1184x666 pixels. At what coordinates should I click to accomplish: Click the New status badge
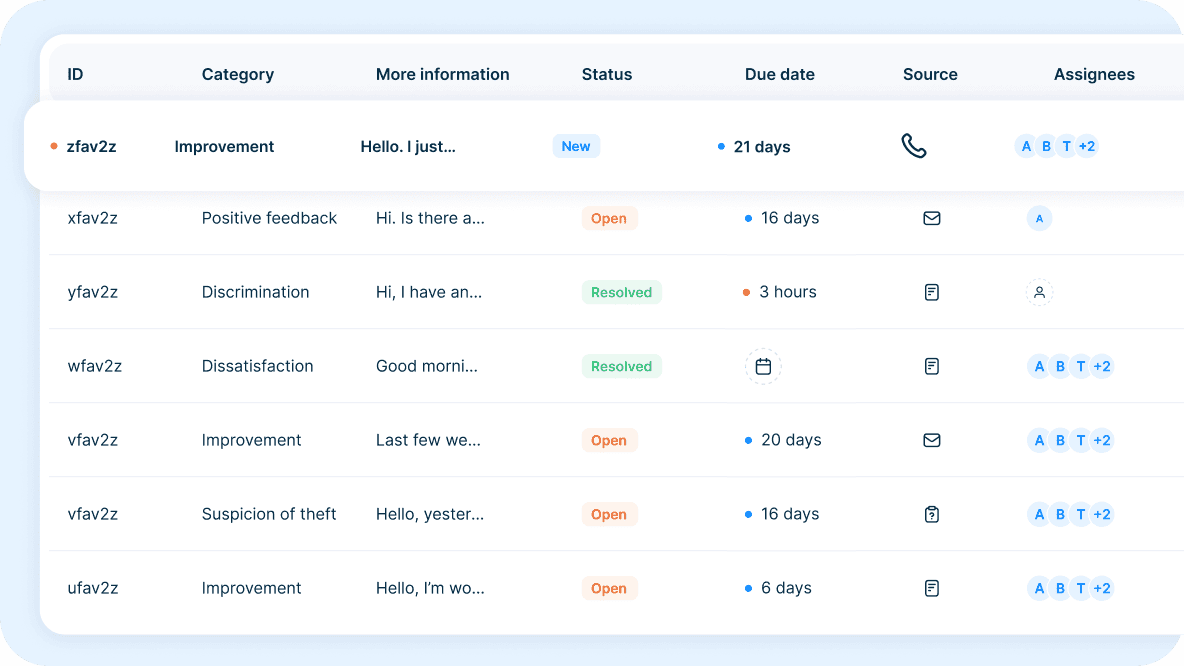click(x=576, y=146)
